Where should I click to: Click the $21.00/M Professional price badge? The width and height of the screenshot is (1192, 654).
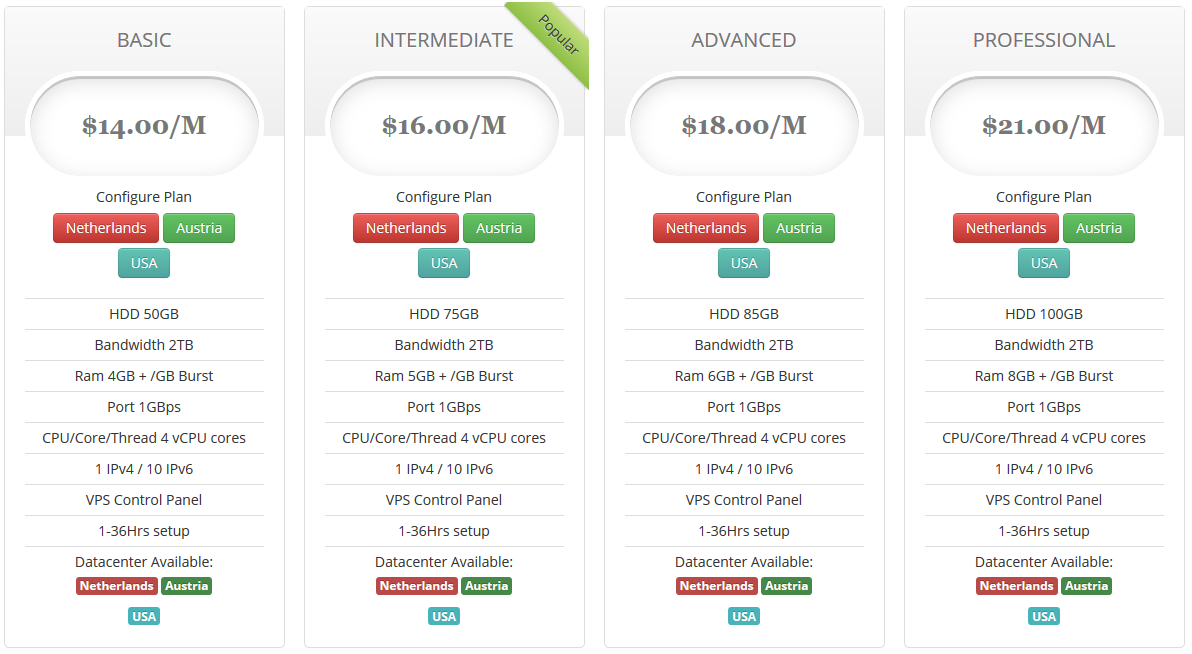(1044, 126)
